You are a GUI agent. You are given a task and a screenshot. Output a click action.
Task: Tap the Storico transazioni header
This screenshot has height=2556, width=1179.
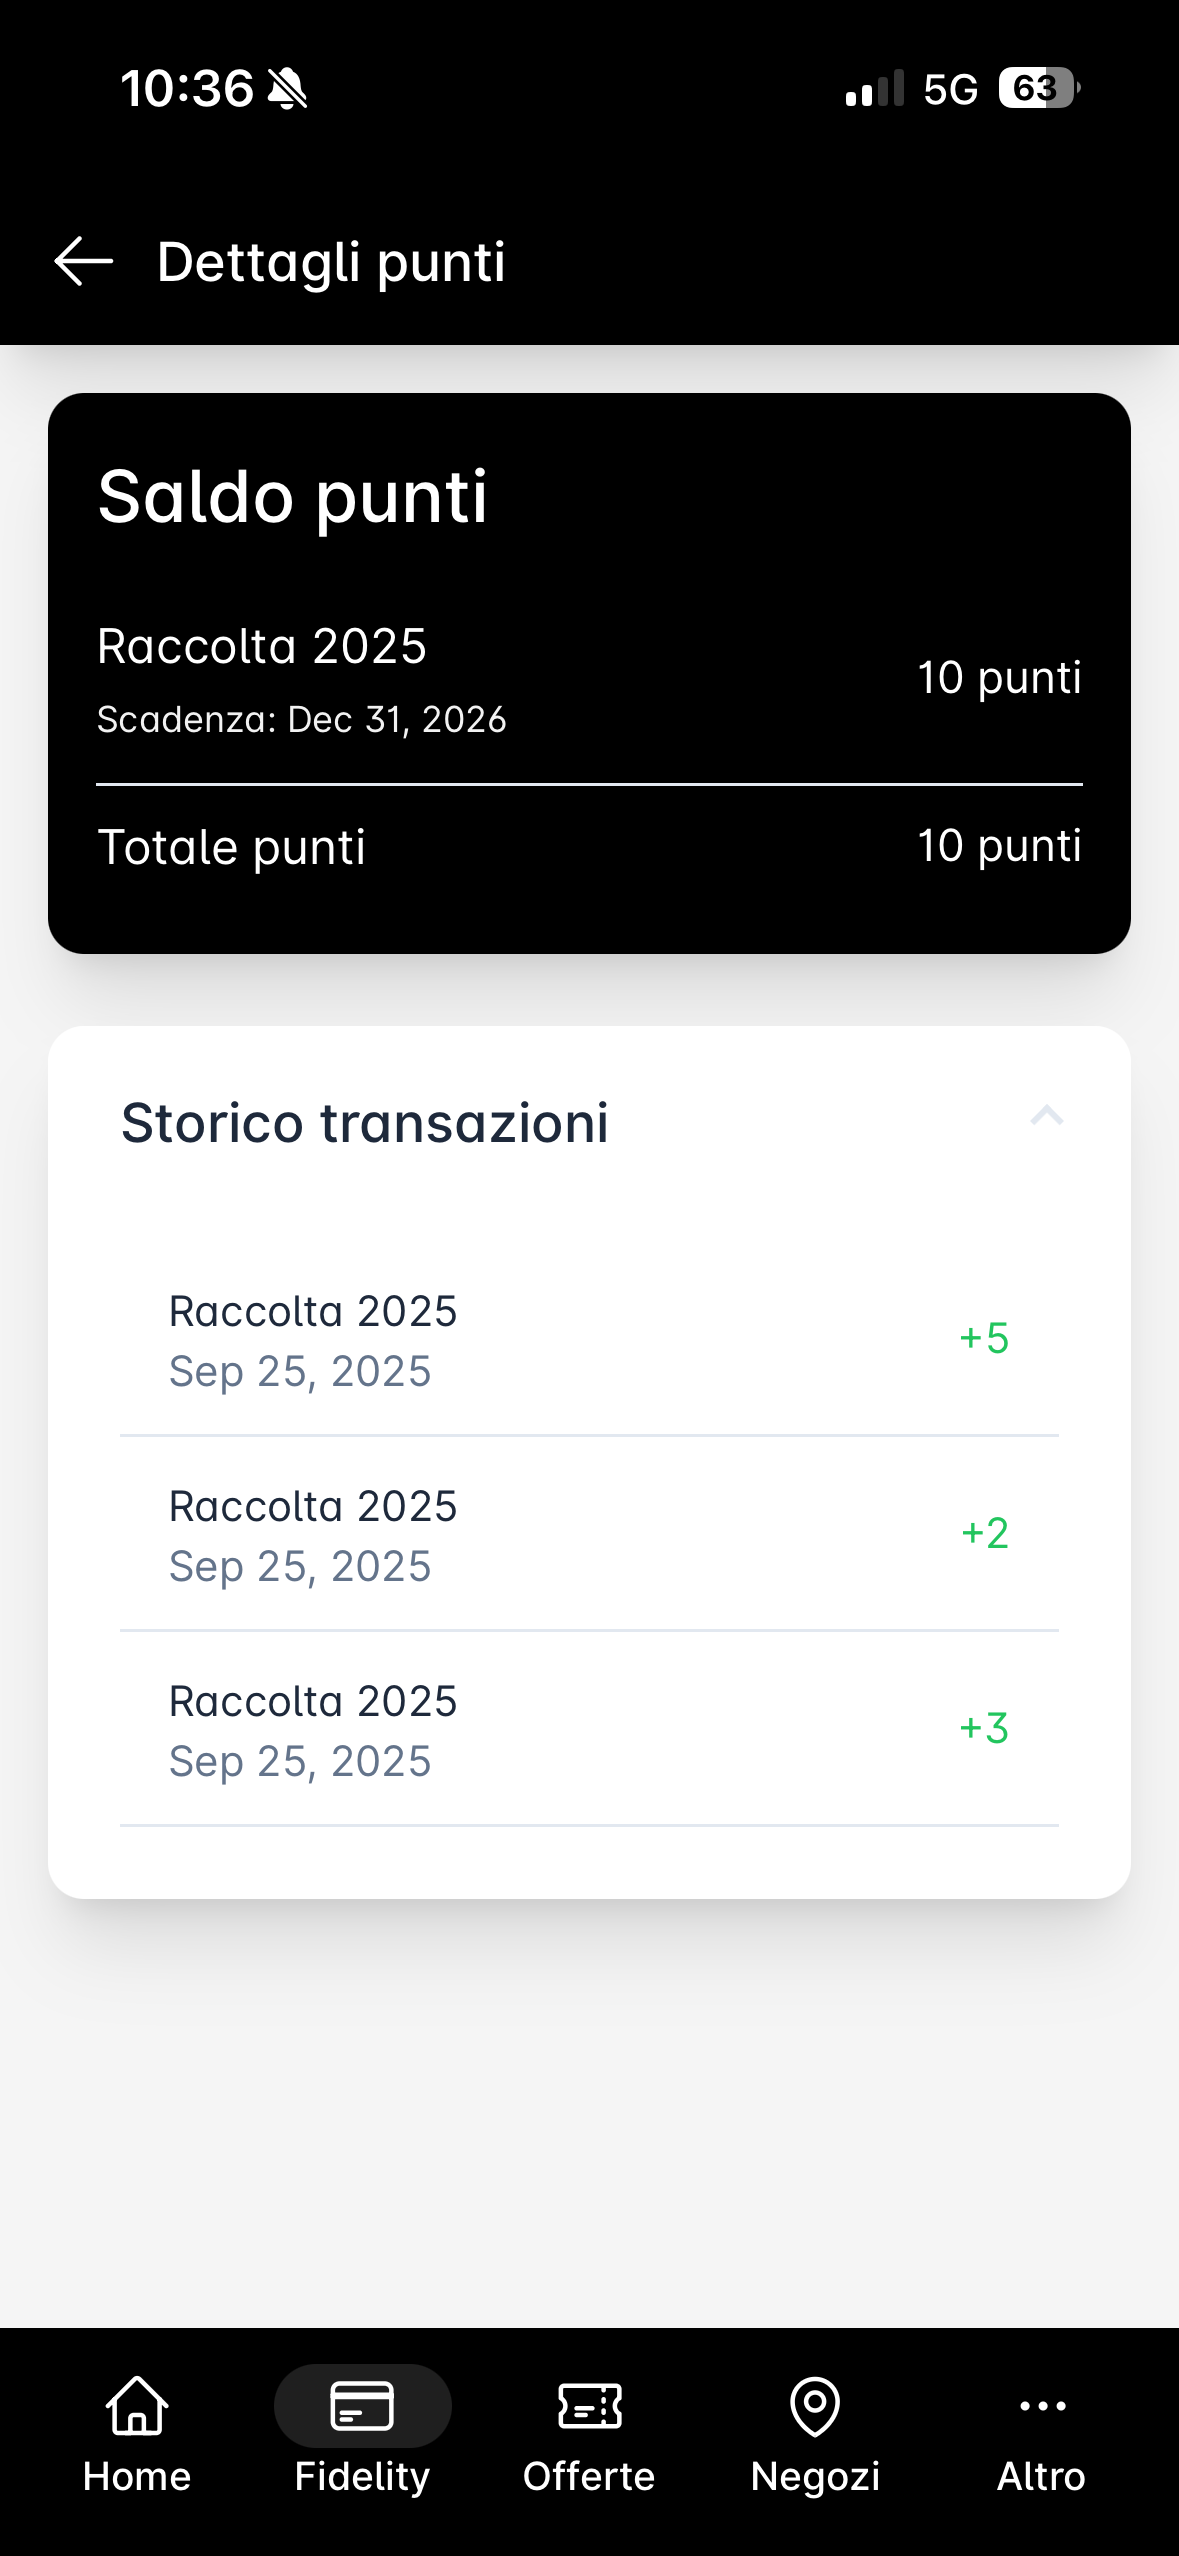click(x=365, y=1122)
